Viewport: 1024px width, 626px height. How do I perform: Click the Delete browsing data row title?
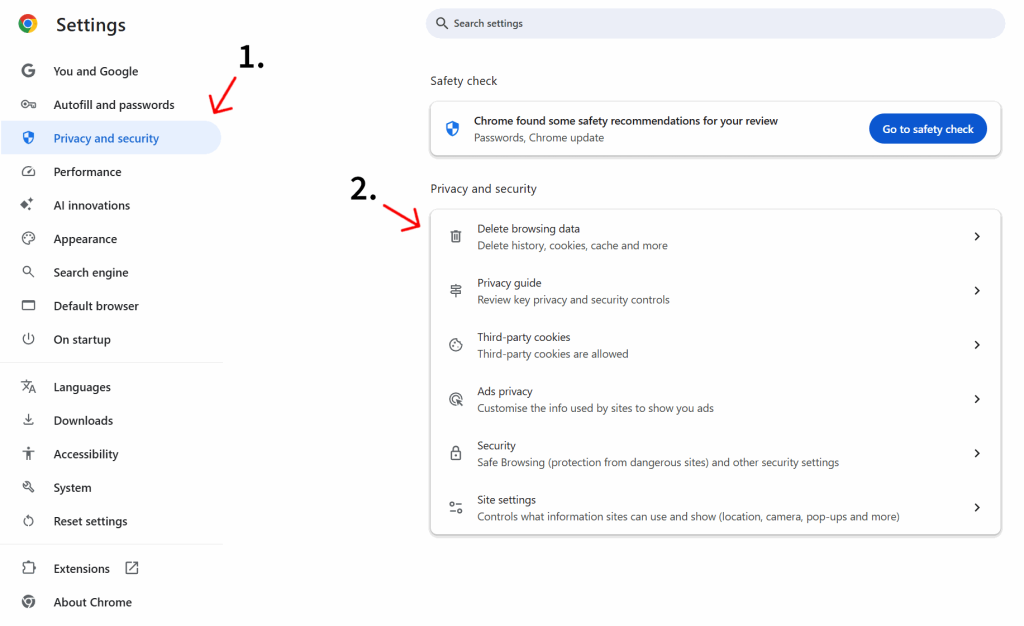click(528, 228)
